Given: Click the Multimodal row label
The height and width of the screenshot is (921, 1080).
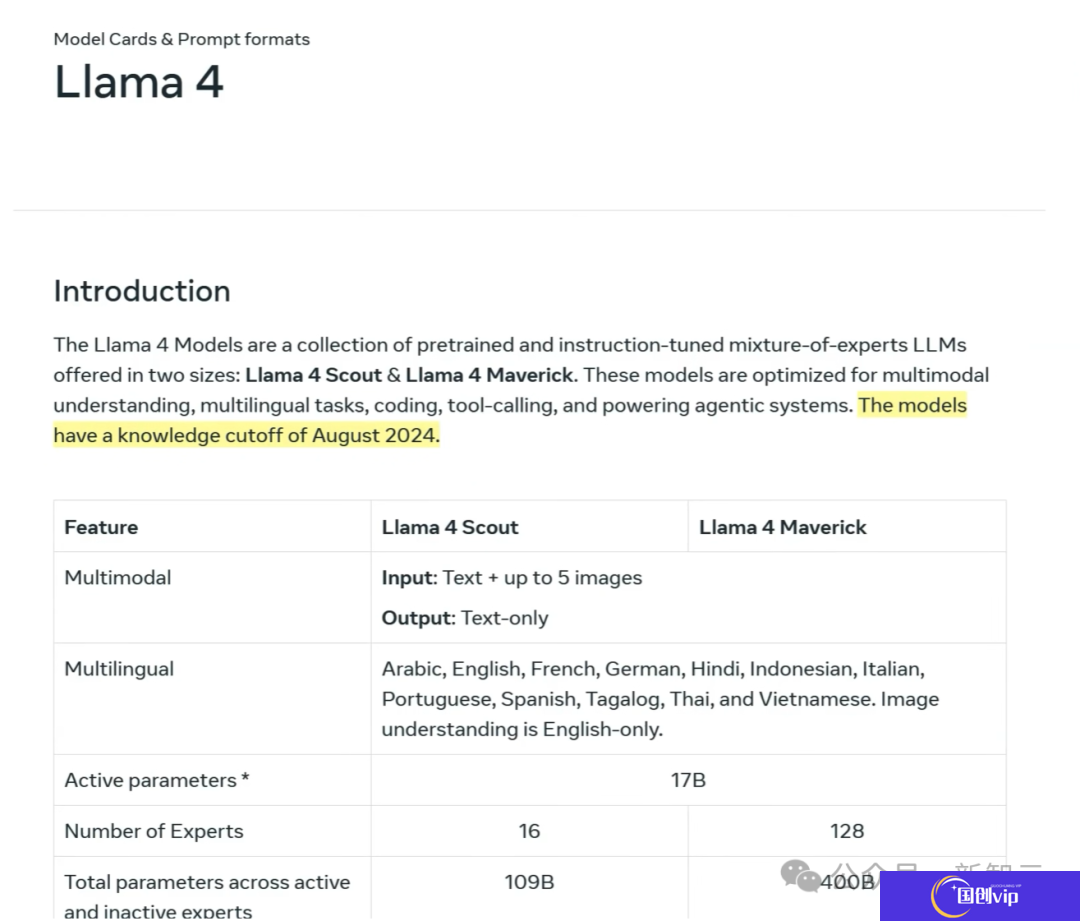Looking at the screenshot, I should tap(118, 577).
